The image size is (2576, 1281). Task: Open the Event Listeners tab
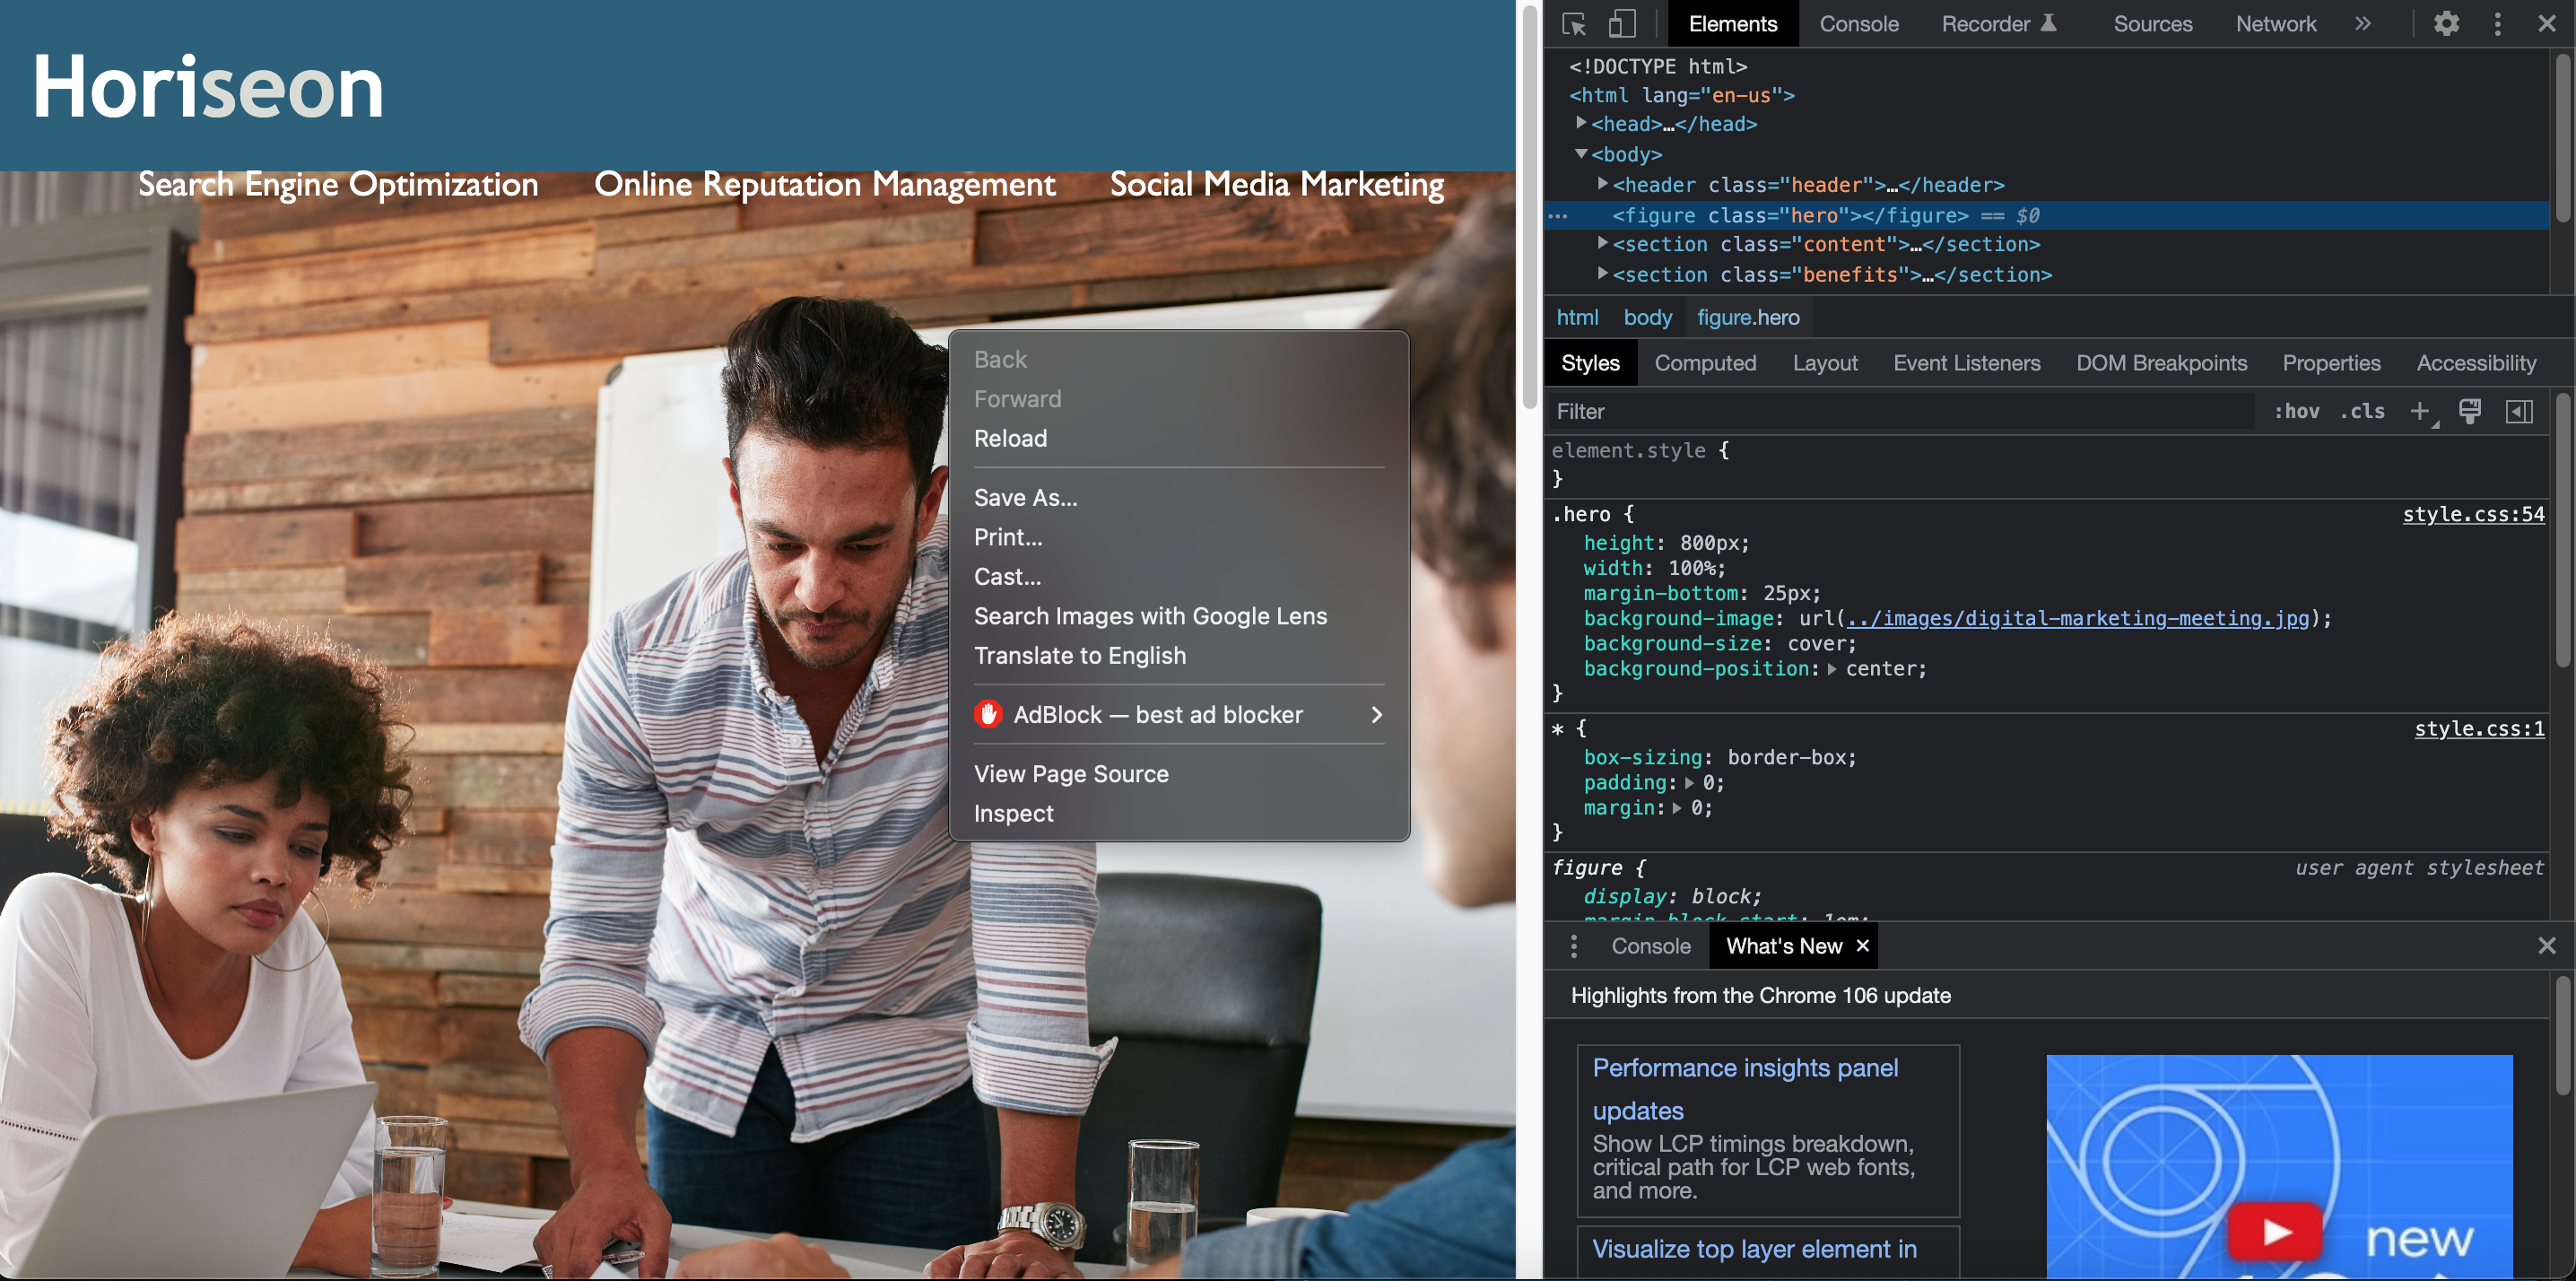(1966, 363)
